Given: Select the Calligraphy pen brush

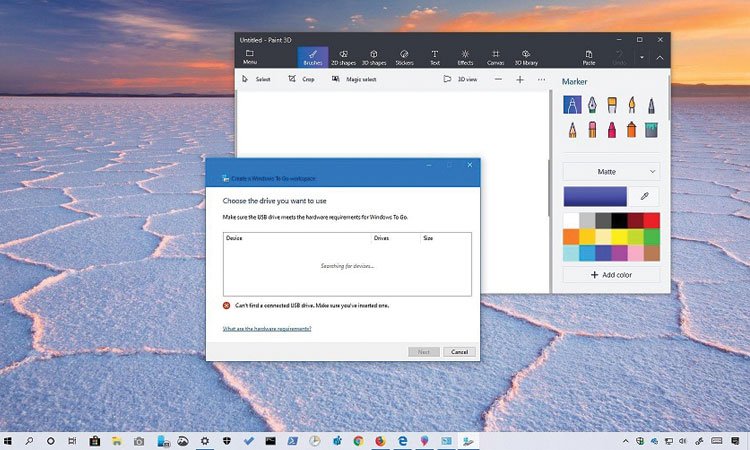Looking at the screenshot, I should pos(592,105).
